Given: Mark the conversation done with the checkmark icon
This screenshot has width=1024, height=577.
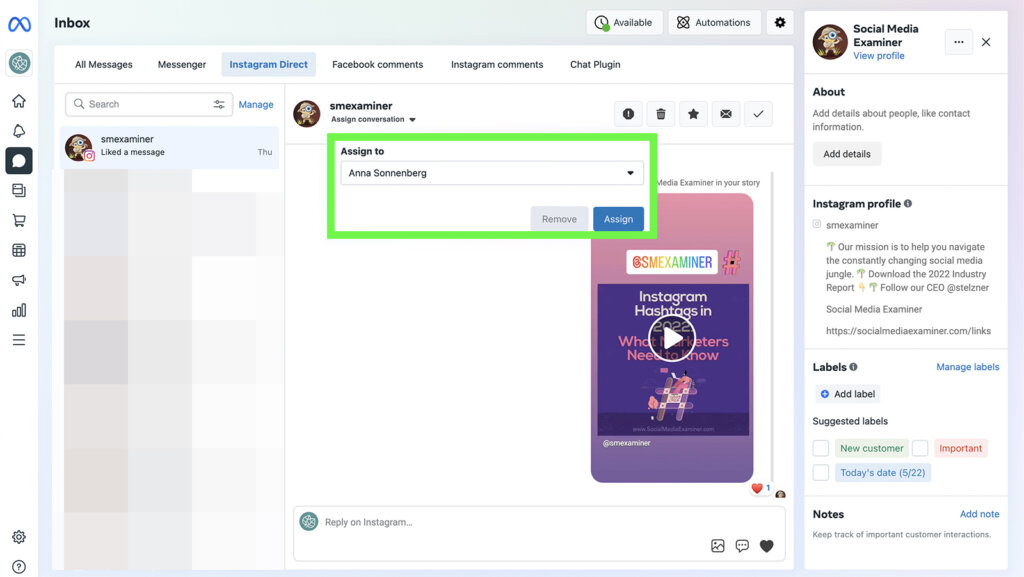Looking at the screenshot, I should 758,113.
